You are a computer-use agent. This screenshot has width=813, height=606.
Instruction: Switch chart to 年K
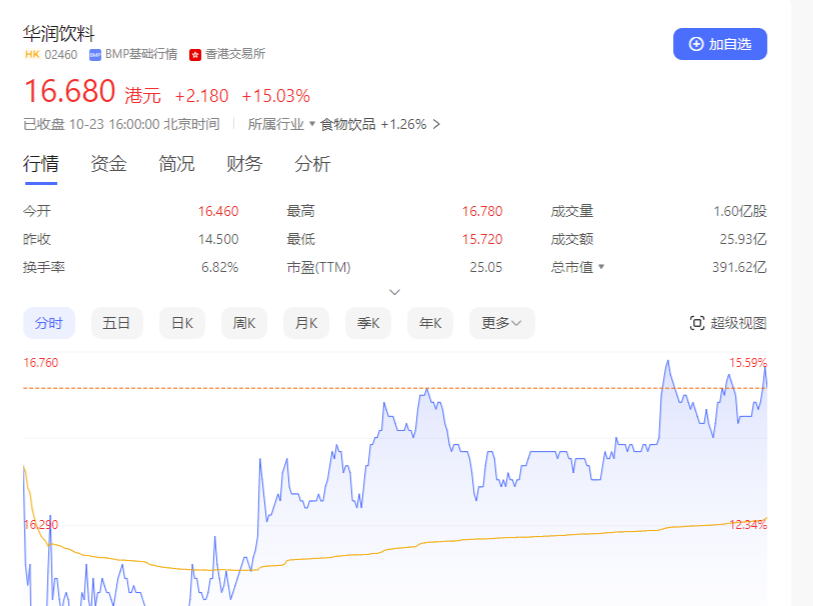pos(430,323)
